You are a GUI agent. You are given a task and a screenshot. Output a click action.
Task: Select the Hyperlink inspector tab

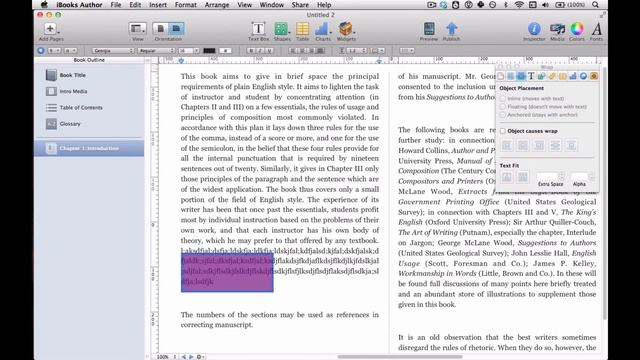pyautogui.click(x=583, y=76)
